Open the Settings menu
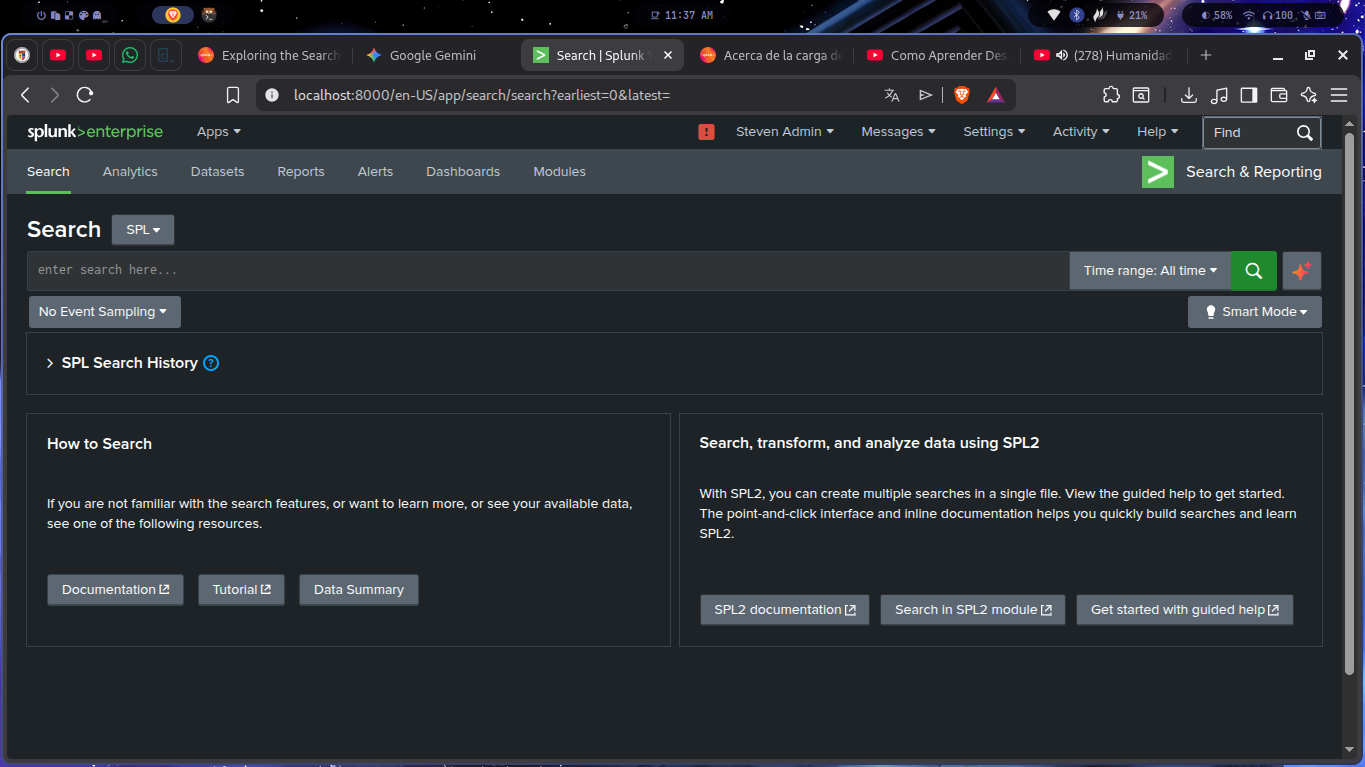 [x=993, y=131]
